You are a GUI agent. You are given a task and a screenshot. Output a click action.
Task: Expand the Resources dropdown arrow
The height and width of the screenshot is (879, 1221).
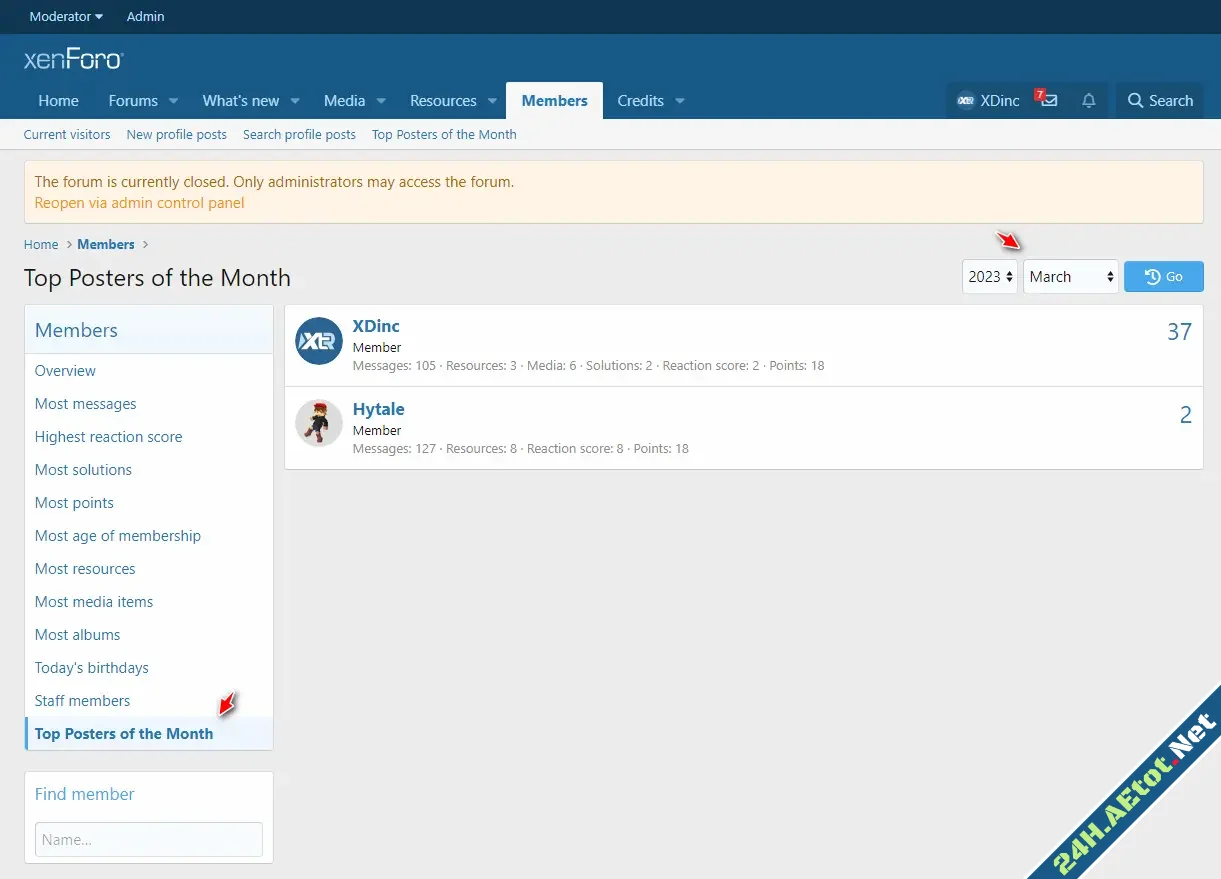(492, 101)
